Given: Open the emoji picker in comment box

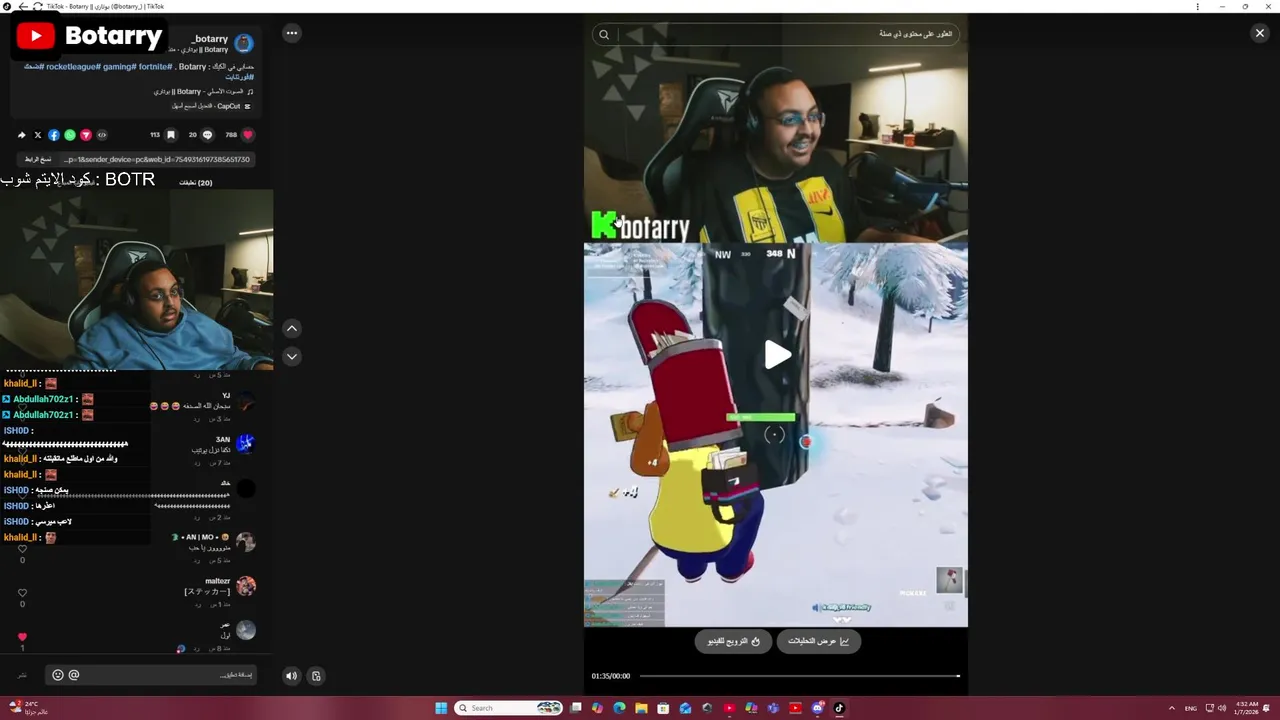Looking at the screenshot, I should pyautogui.click(x=57, y=675).
